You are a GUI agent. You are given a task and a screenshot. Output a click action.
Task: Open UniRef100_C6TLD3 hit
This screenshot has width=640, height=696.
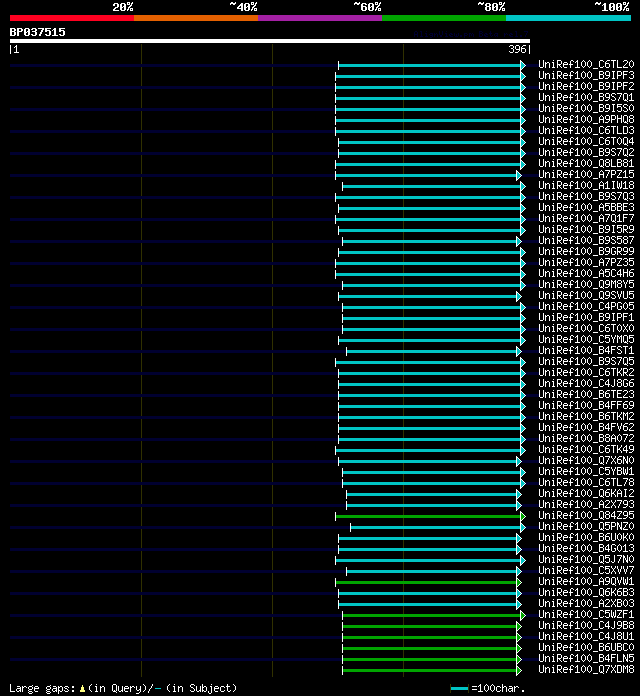click(586, 130)
